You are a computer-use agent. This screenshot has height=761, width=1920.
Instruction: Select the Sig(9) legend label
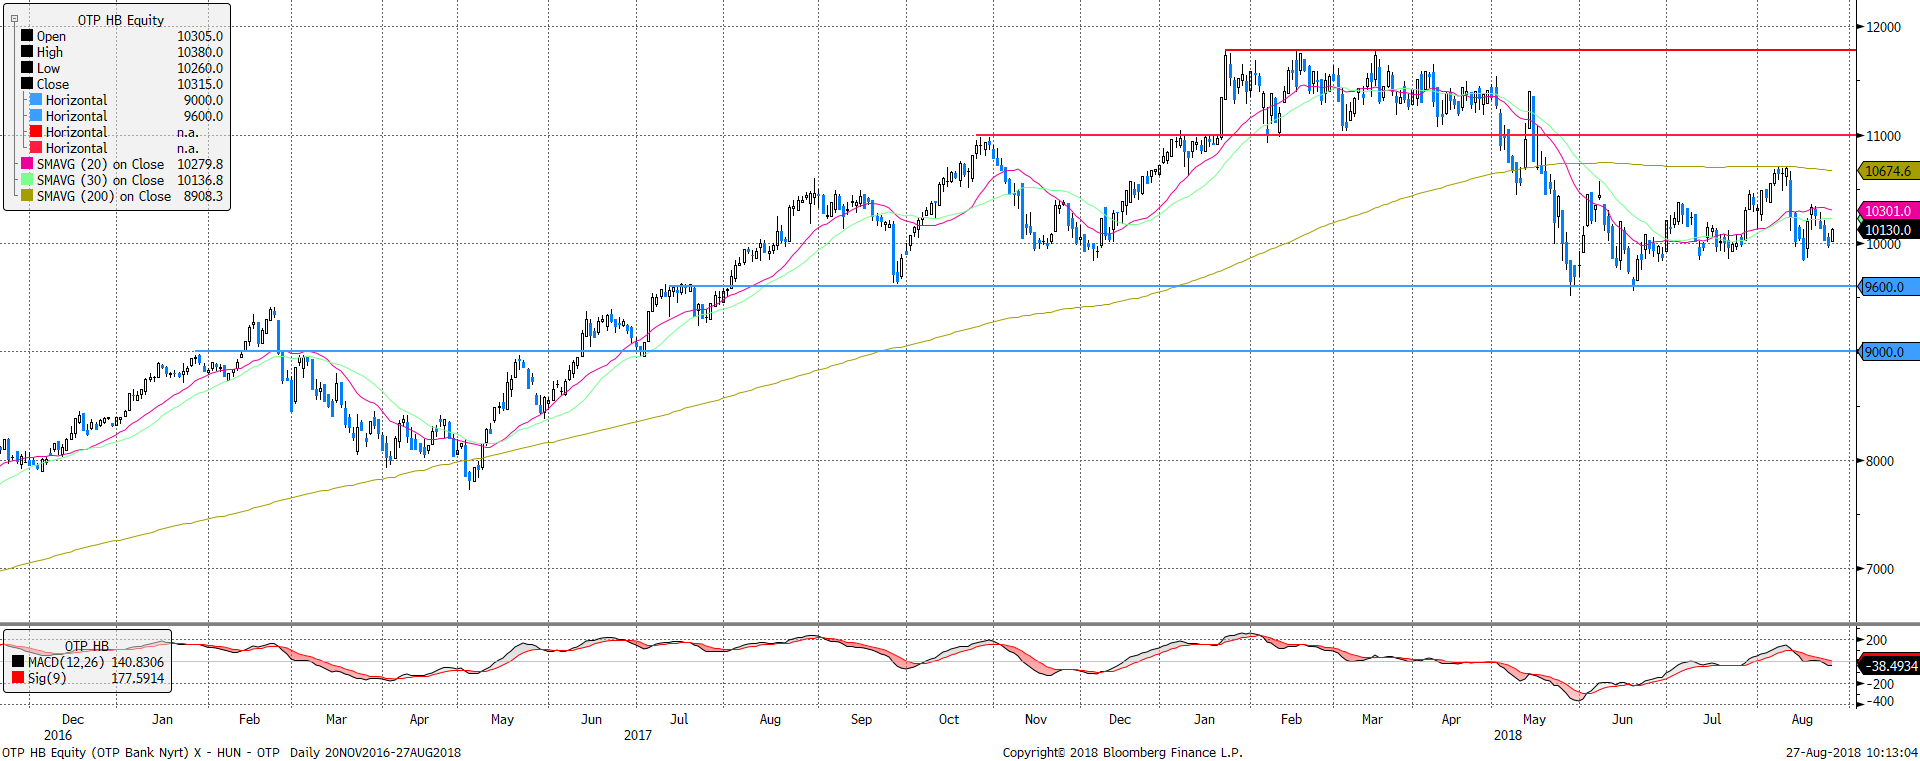click(x=47, y=678)
